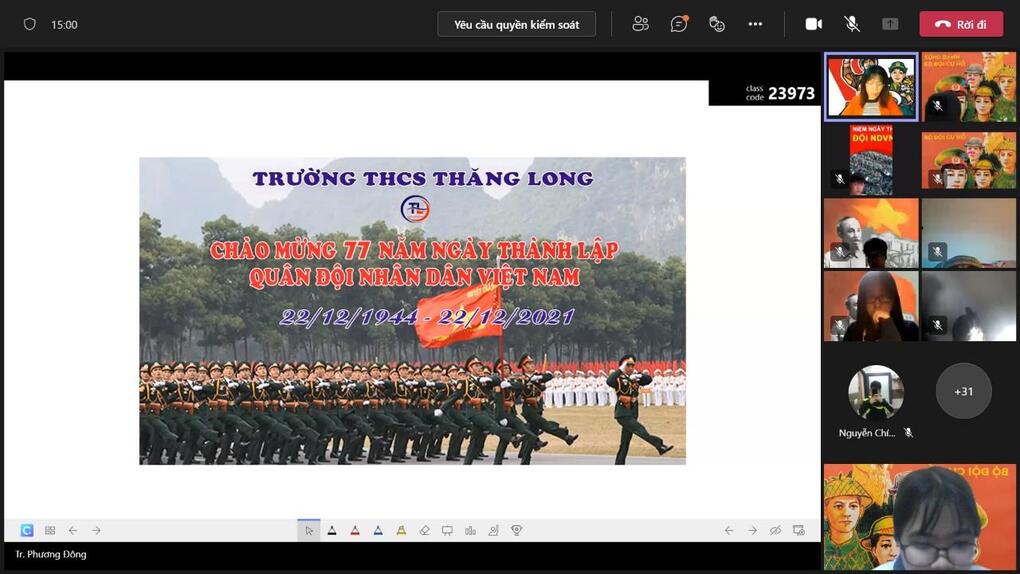Select the blue pen tool
Image resolution: width=1020 pixels, height=574 pixels.
pos(378,530)
